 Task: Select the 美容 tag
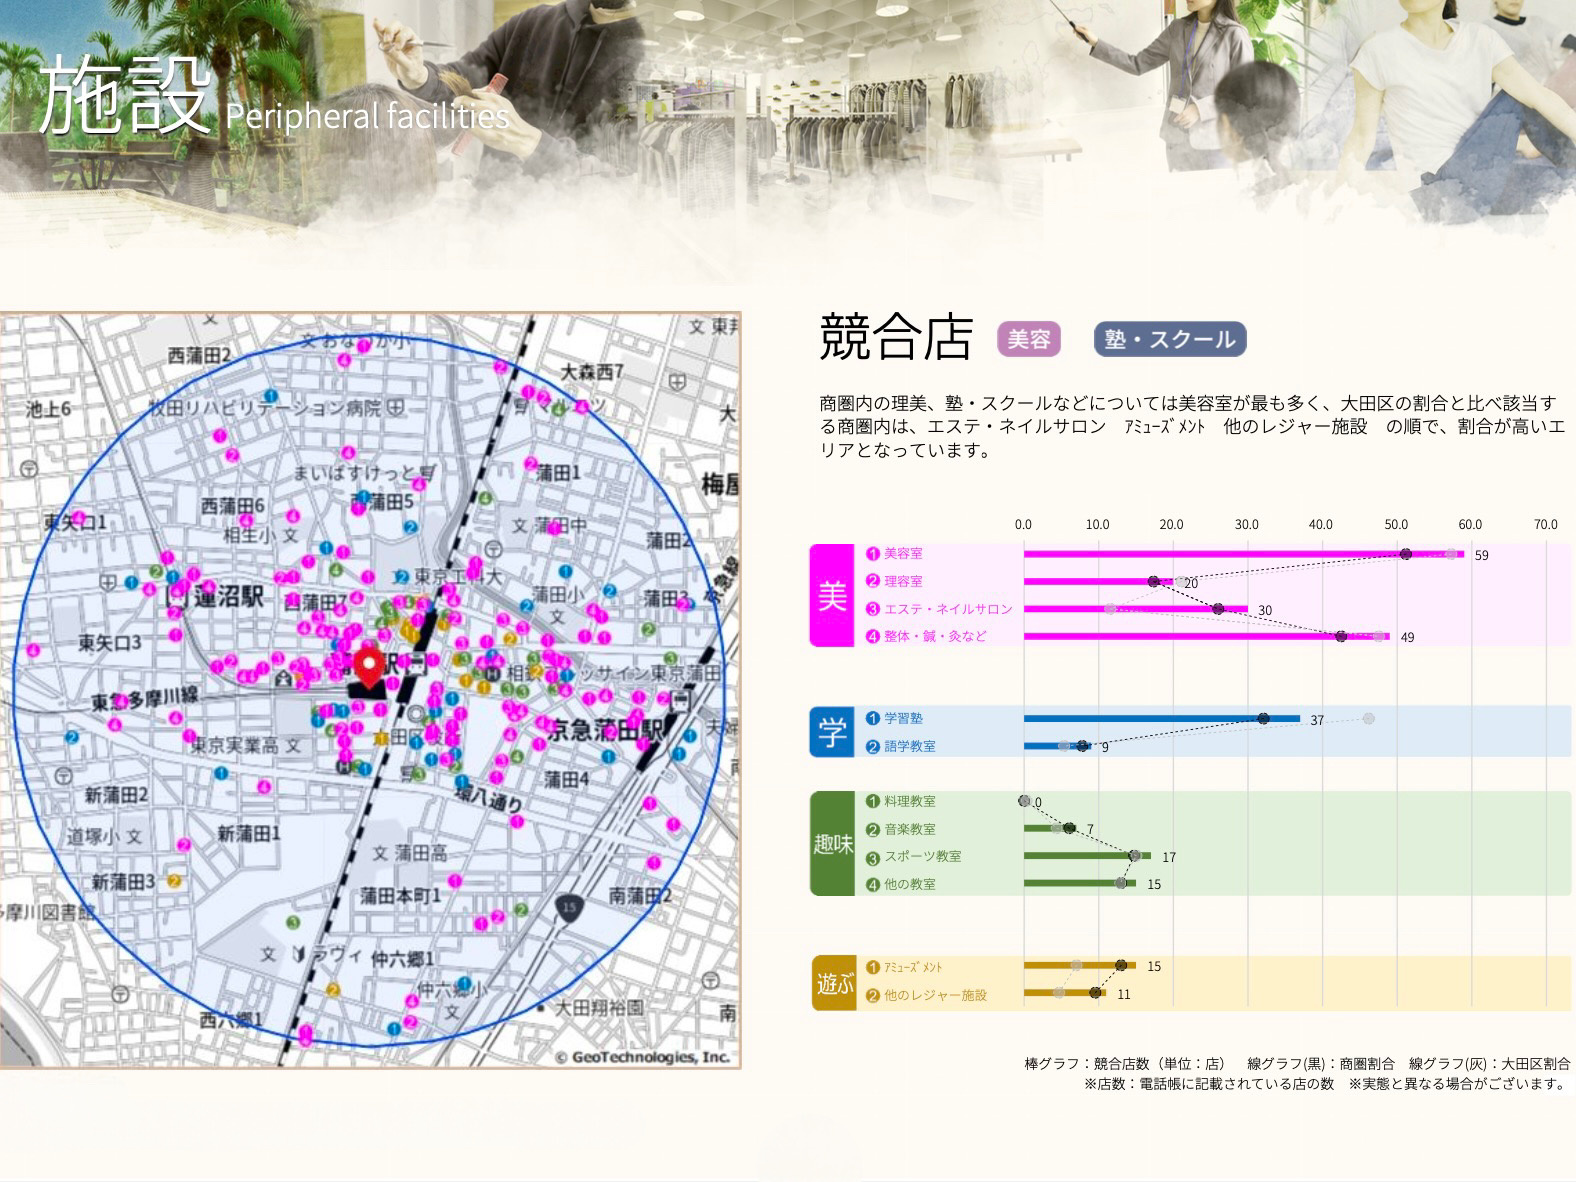(x=1028, y=340)
